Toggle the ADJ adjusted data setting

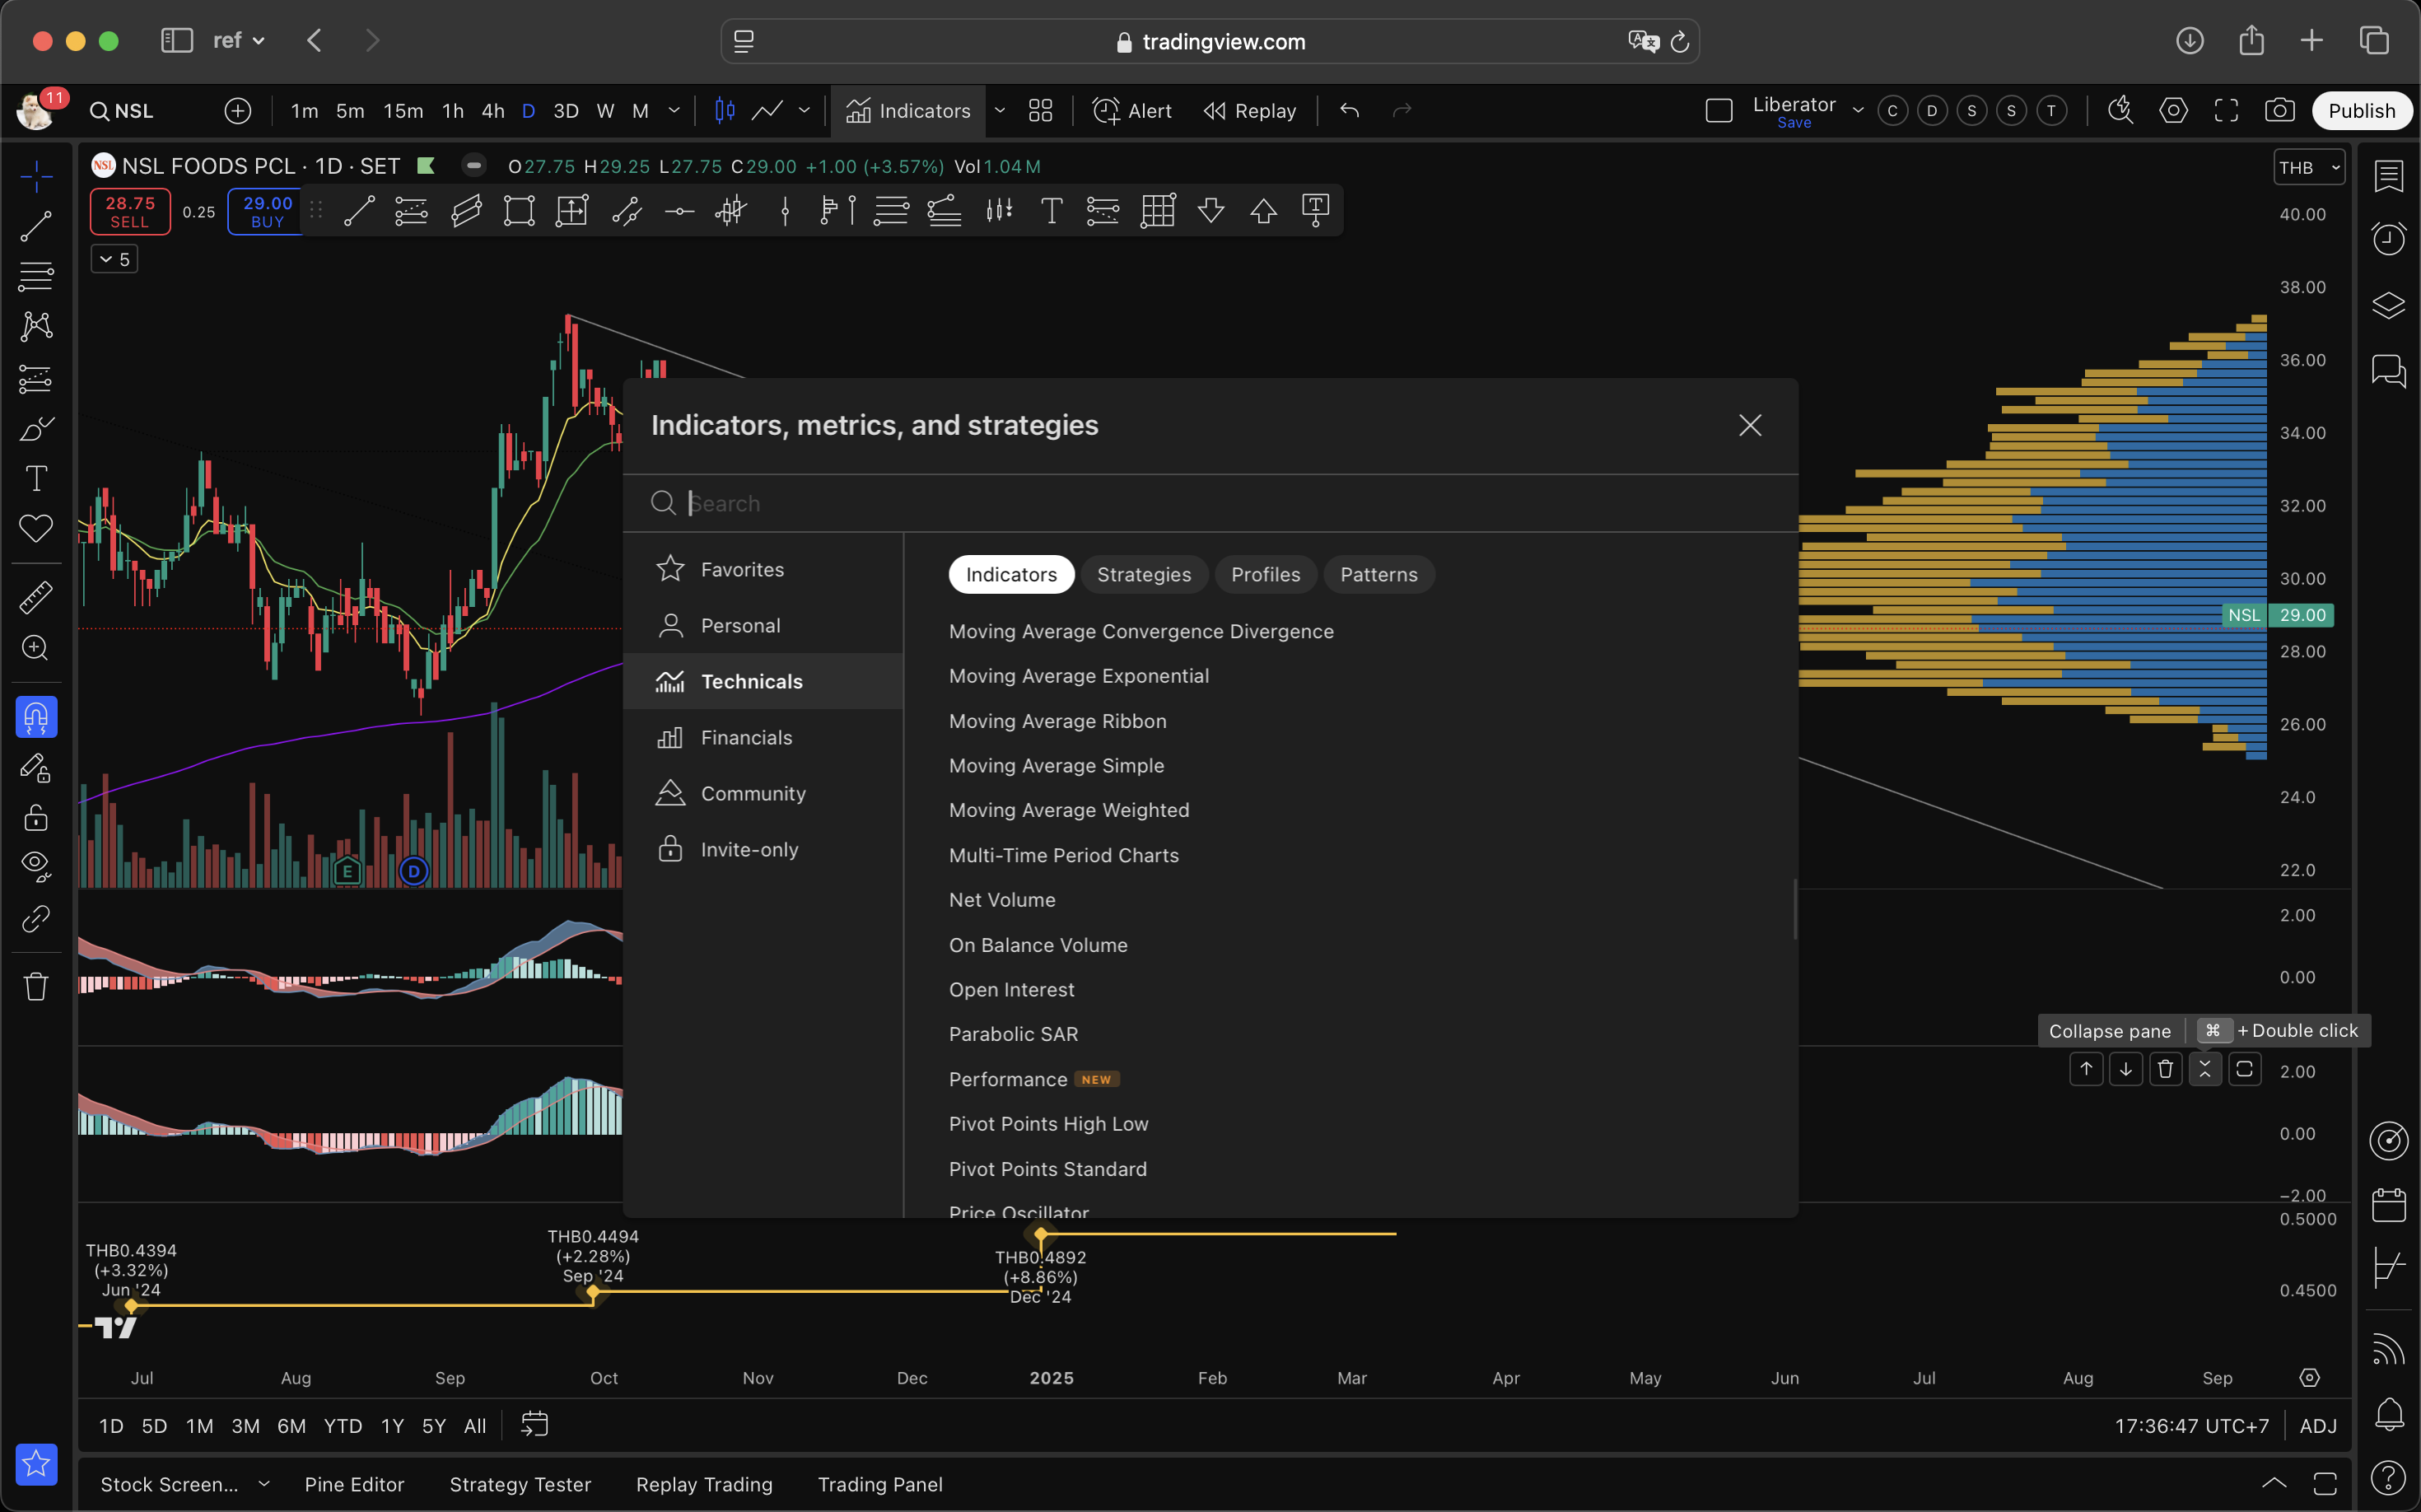coord(2318,1427)
